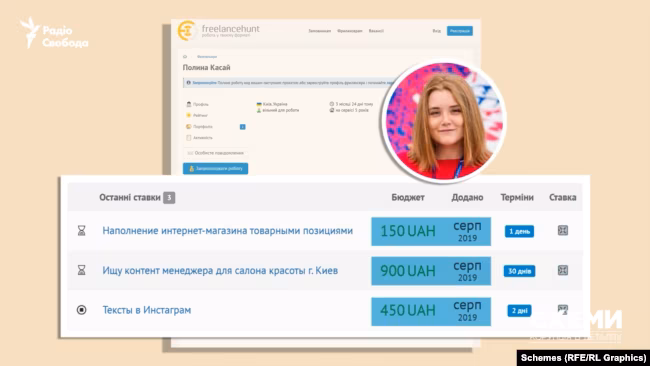The image size is (650, 366).
Task: Click the серп 2019 date in 900 UAH row
Action: click(467, 271)
